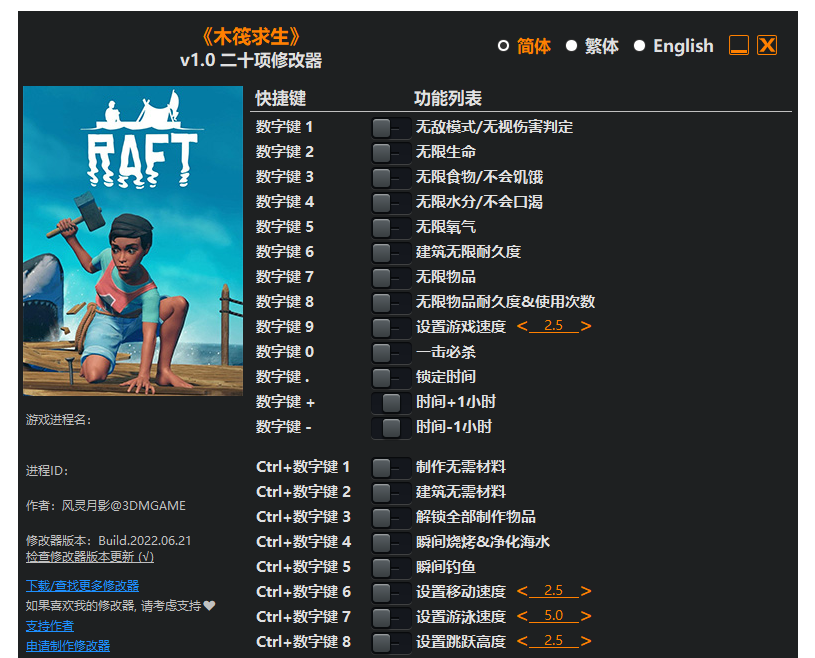
Task: Toggle 制作无需材料 switch
Action: pyautogui.click(x=391, y=467)
